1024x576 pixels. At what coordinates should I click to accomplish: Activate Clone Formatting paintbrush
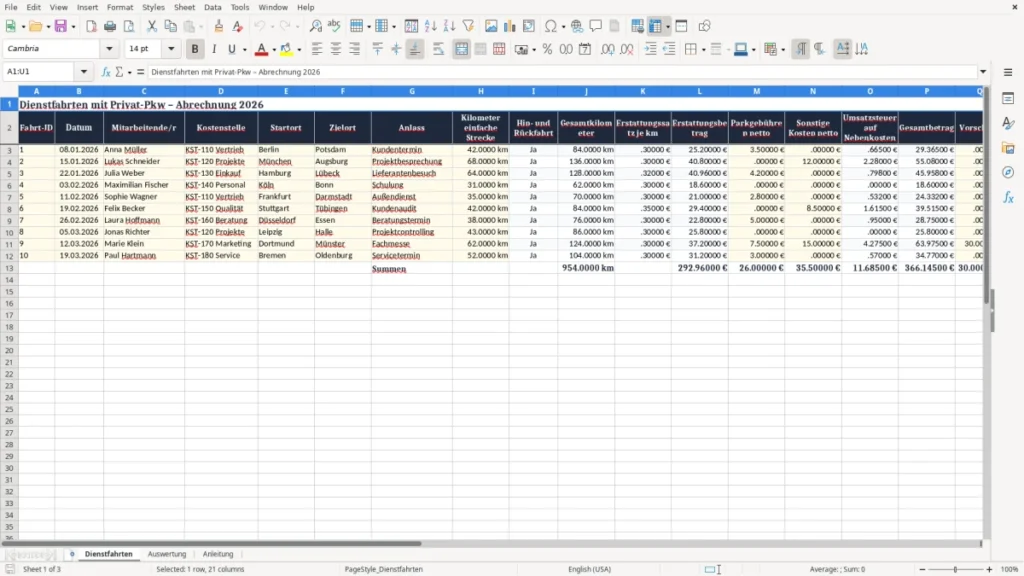(219, 26)
